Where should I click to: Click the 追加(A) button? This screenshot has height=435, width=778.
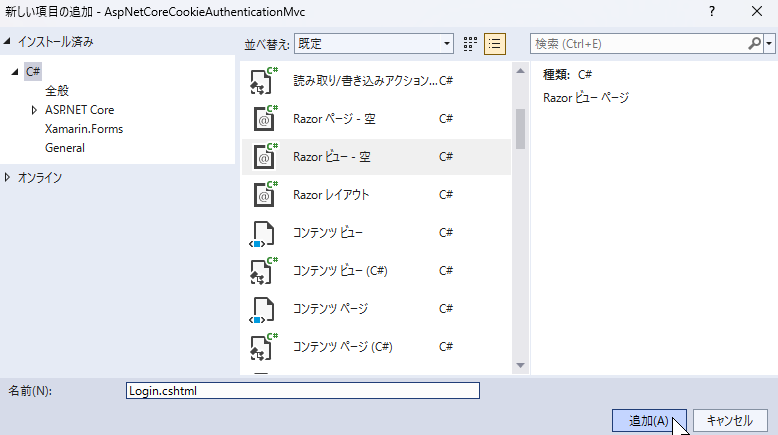pyautogui.click(x=648, y=421)
